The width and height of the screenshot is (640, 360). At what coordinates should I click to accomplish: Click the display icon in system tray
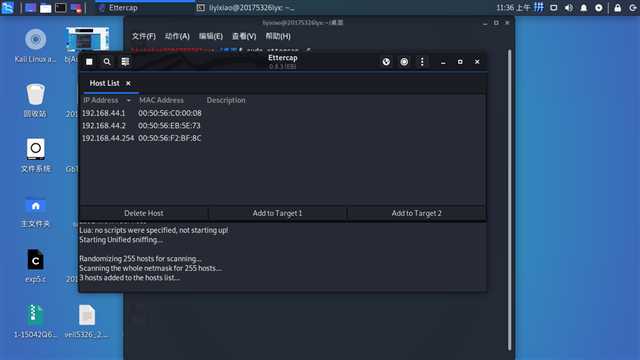[553, 8]
